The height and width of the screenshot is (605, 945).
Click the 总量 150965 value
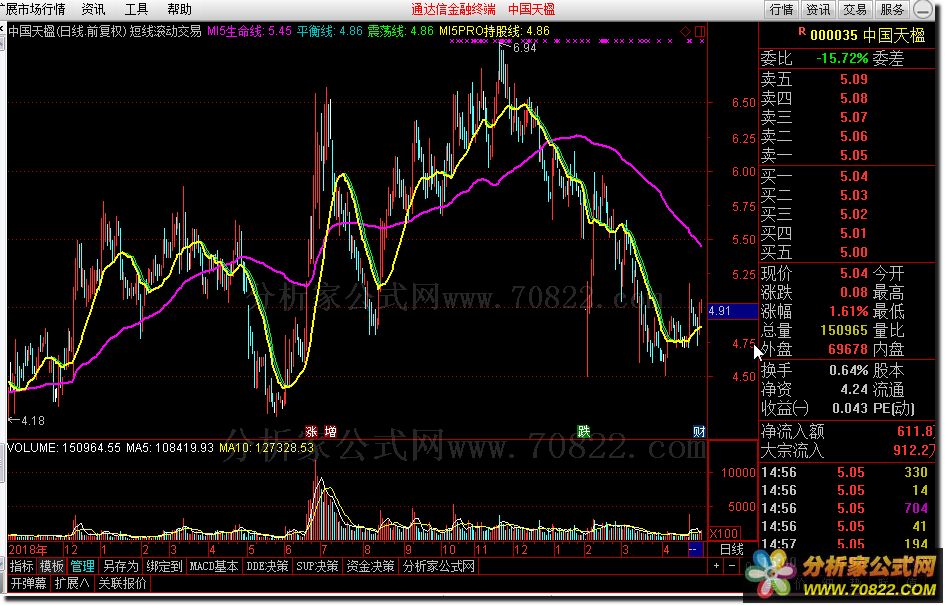pos(843,330)
